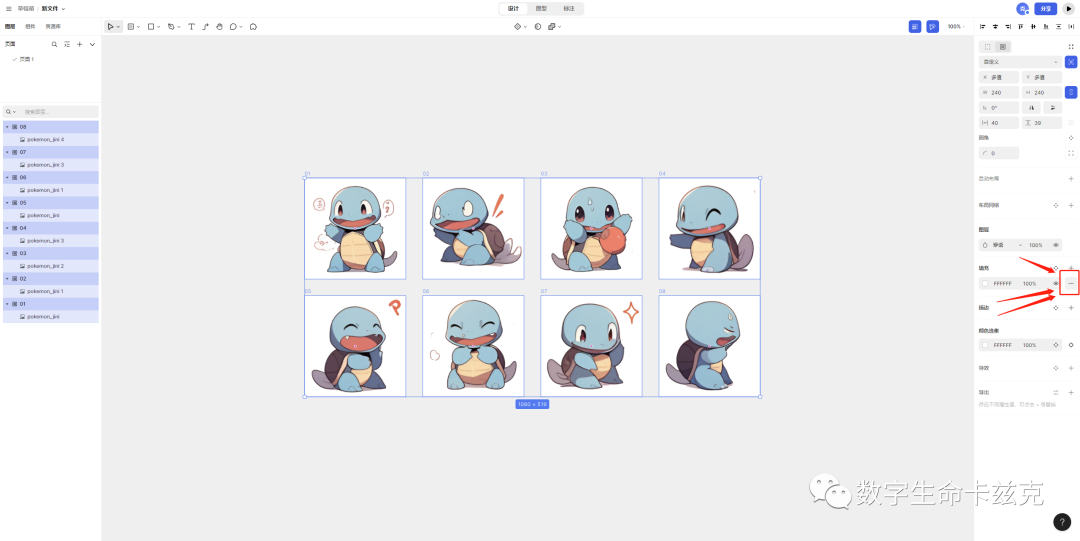Collapse layer group 08
This screenshot has width=1080, height=541.
pyautogui.click(x=7, y=127)
